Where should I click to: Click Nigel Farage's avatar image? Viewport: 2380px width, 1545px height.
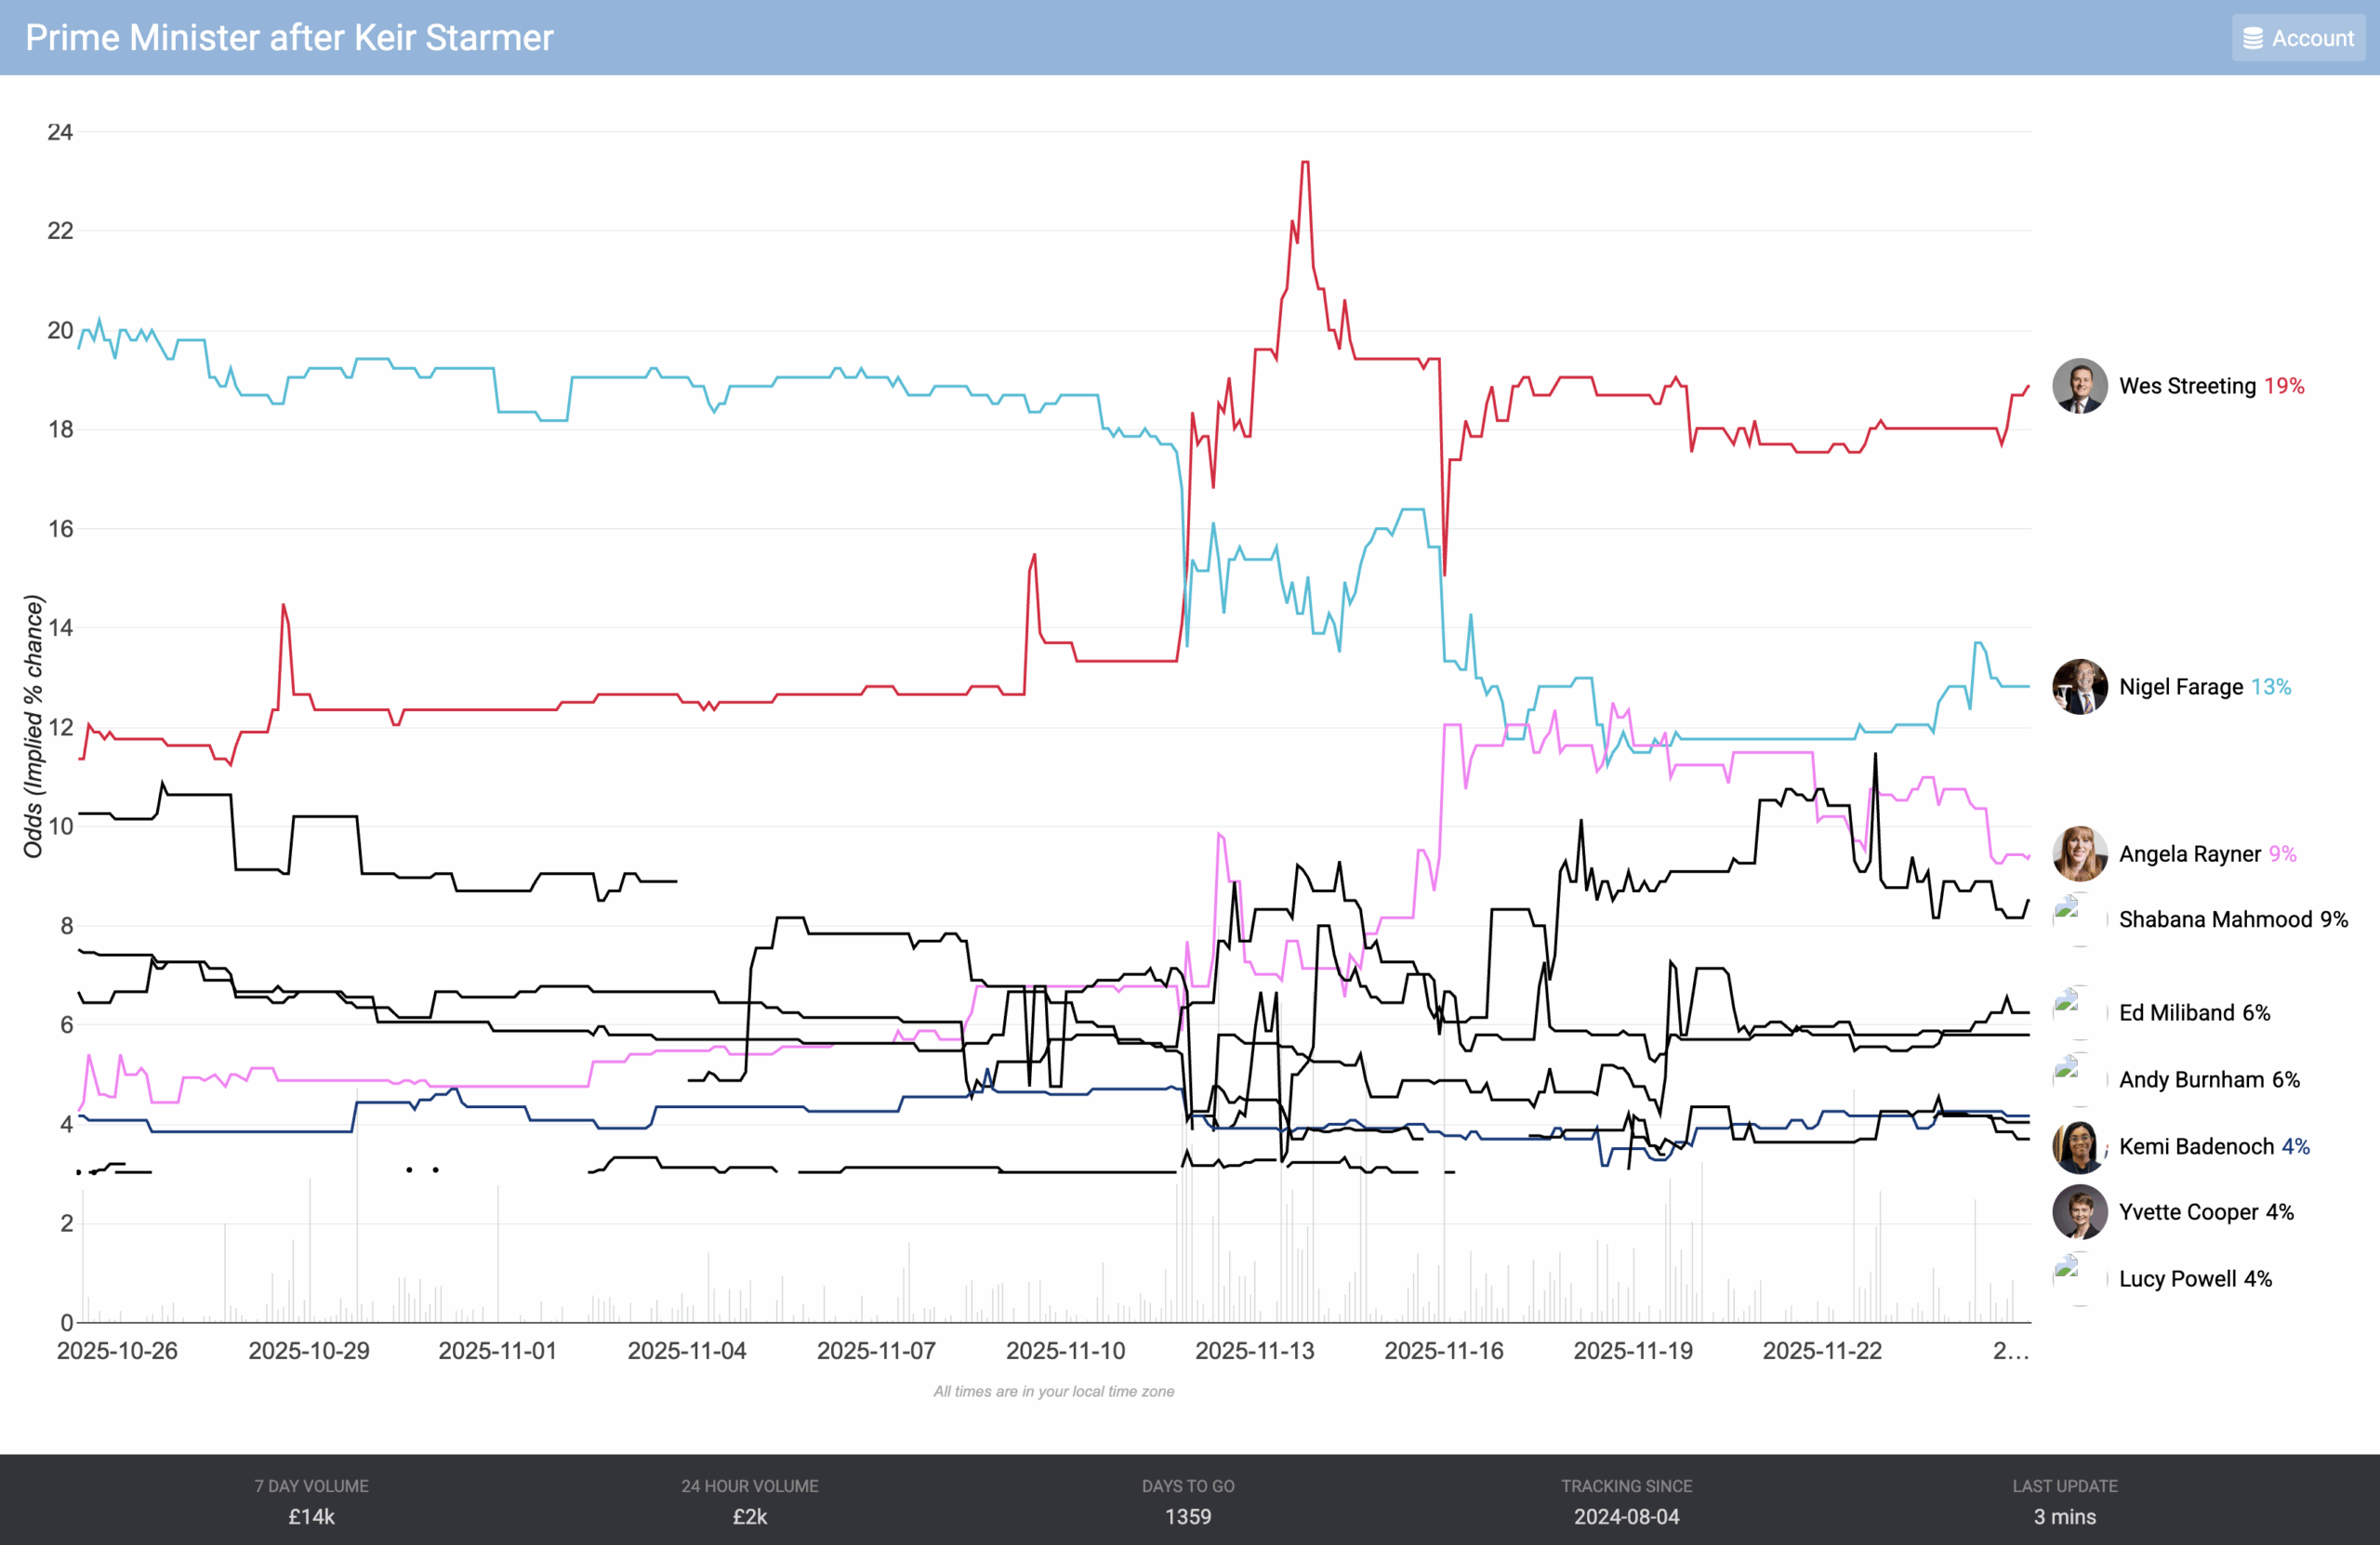pos(2079,687)
